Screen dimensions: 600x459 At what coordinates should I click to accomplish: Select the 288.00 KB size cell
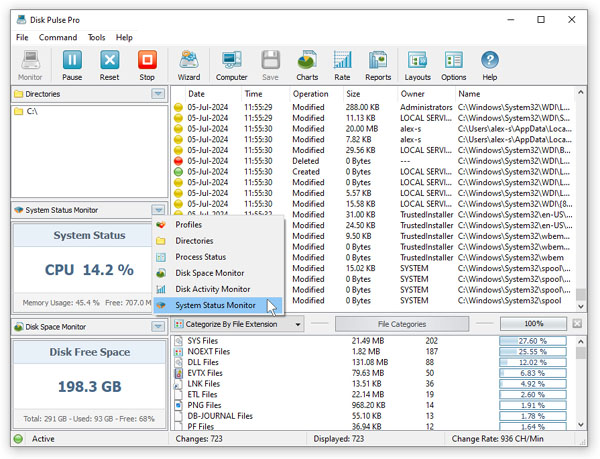coord(362,107)
